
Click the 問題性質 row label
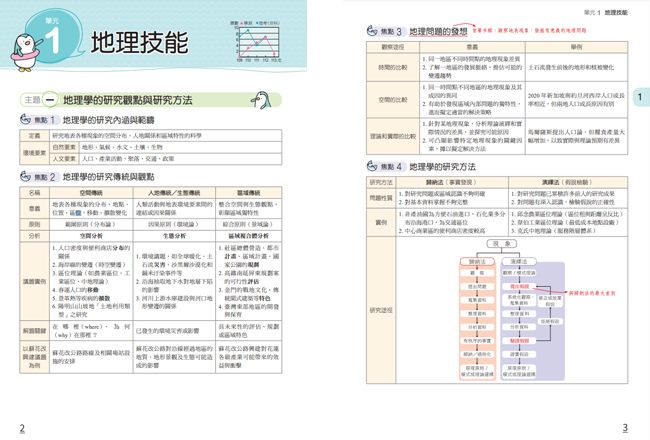pyautogui.click(x=381, y=198)
